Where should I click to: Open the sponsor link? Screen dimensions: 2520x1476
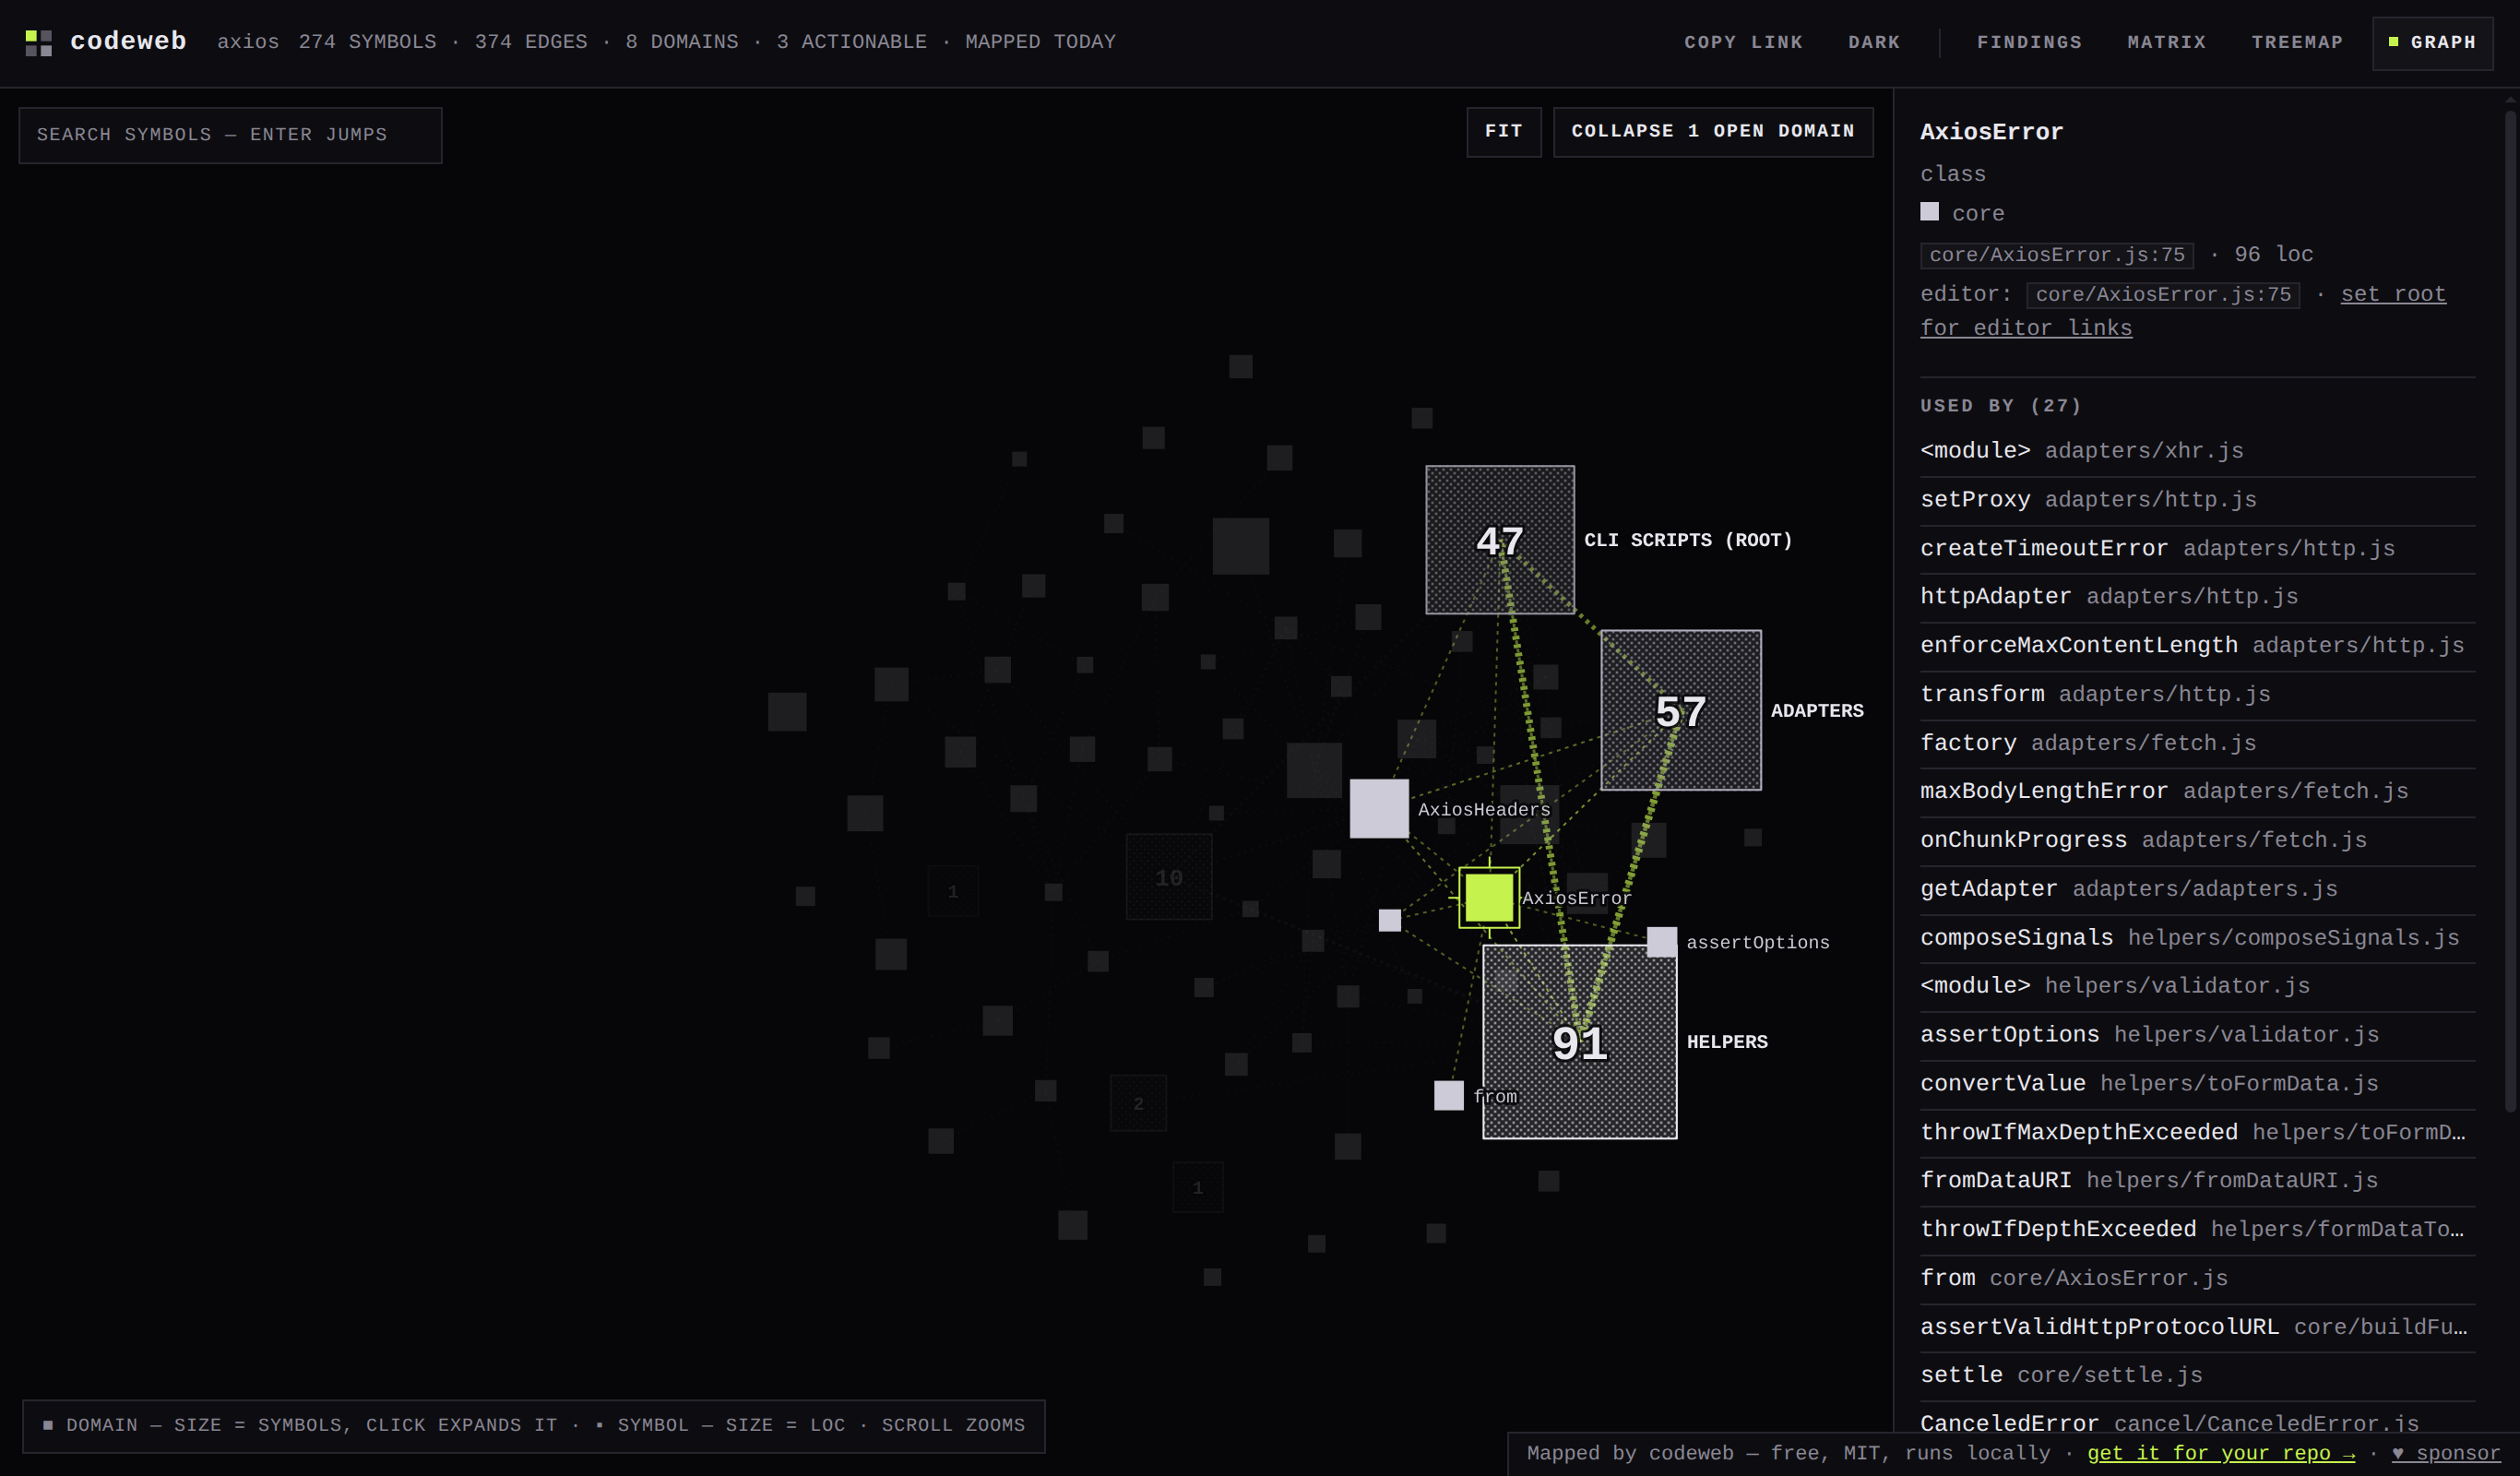[2445, 1453]
